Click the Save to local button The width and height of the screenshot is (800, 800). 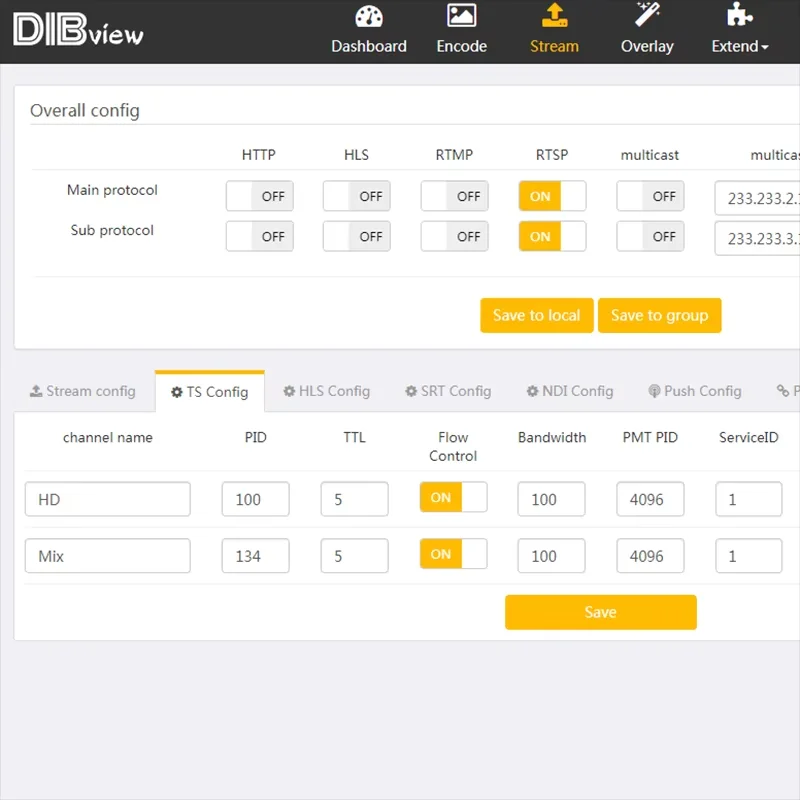pos(537,315)
